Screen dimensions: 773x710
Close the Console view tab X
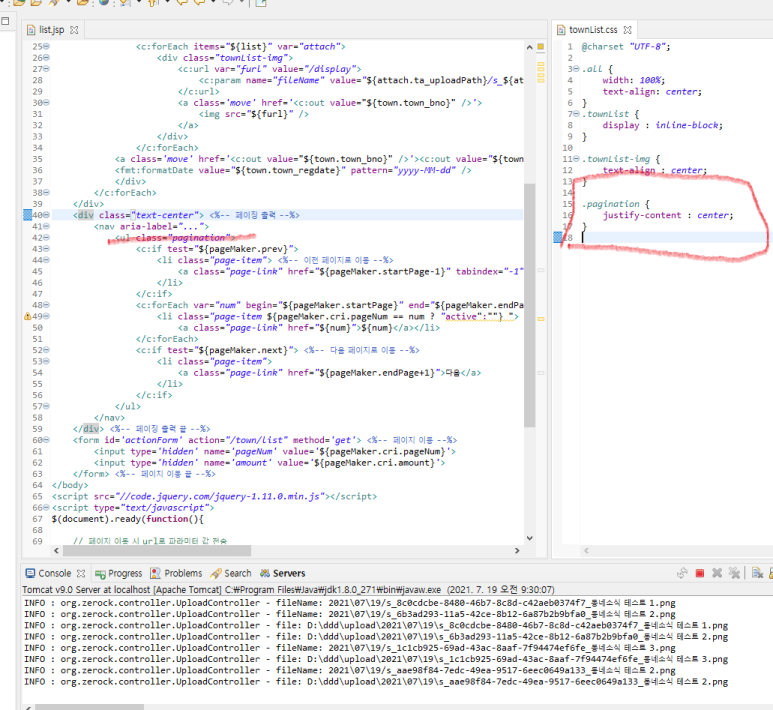[x=81, y=573]
